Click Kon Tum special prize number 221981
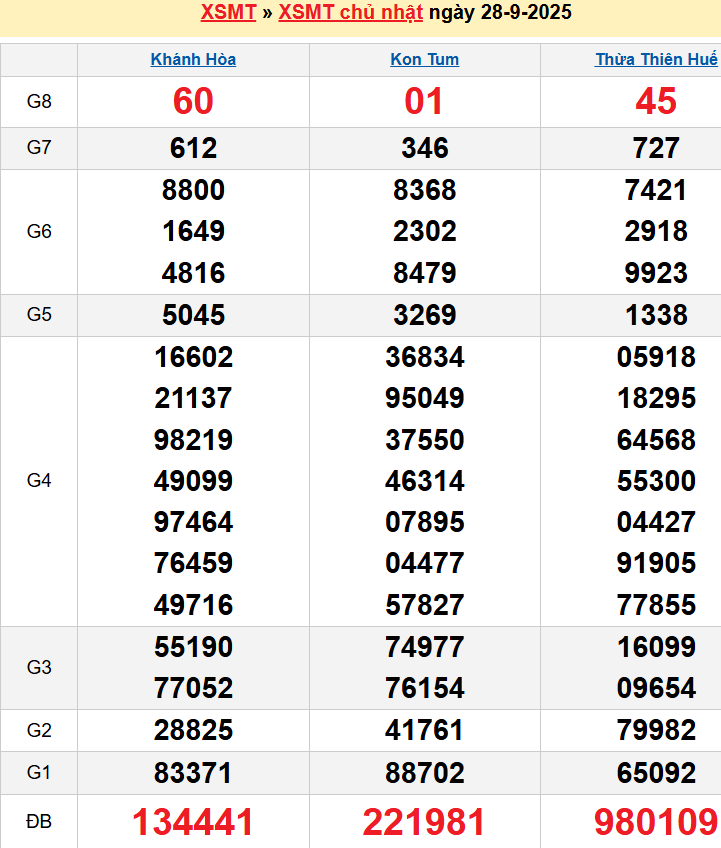This screenshot has height=848, width=721. click(x=425, y=822)
